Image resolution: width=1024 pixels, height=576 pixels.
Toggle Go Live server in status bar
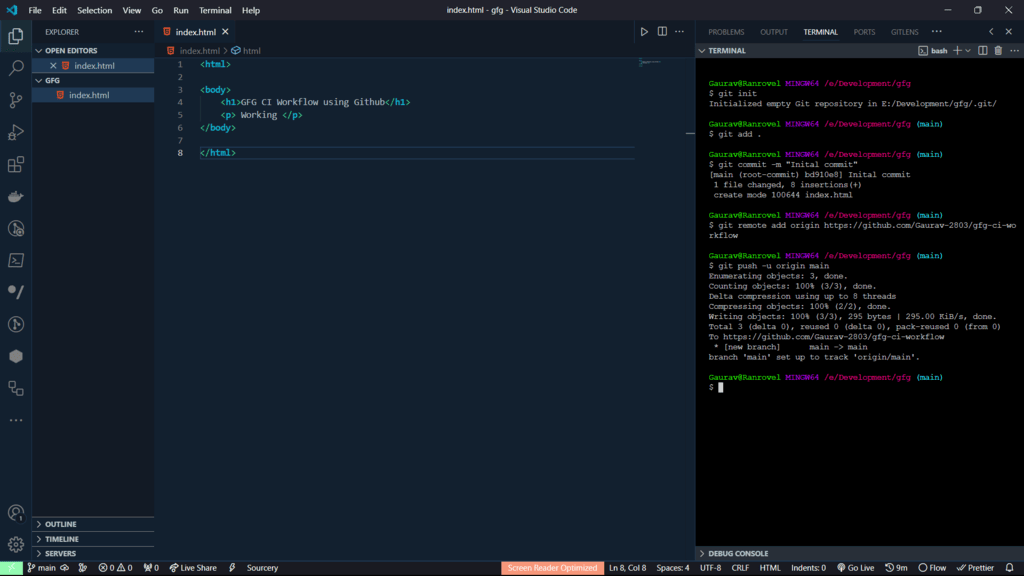[x=855, y=568]
